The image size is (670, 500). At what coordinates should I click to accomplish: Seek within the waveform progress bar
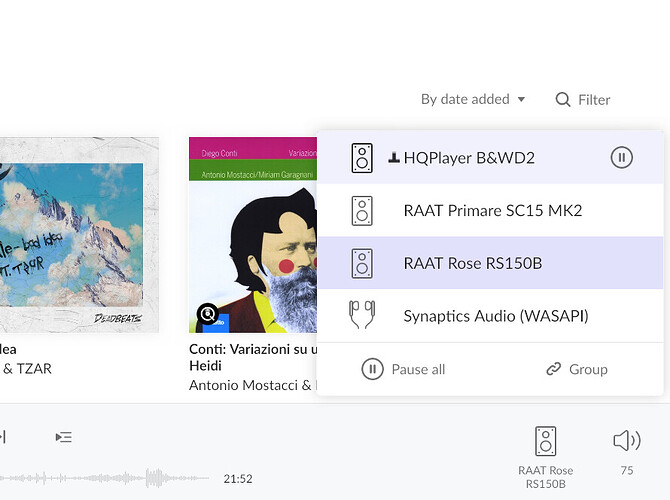point(105,478)
